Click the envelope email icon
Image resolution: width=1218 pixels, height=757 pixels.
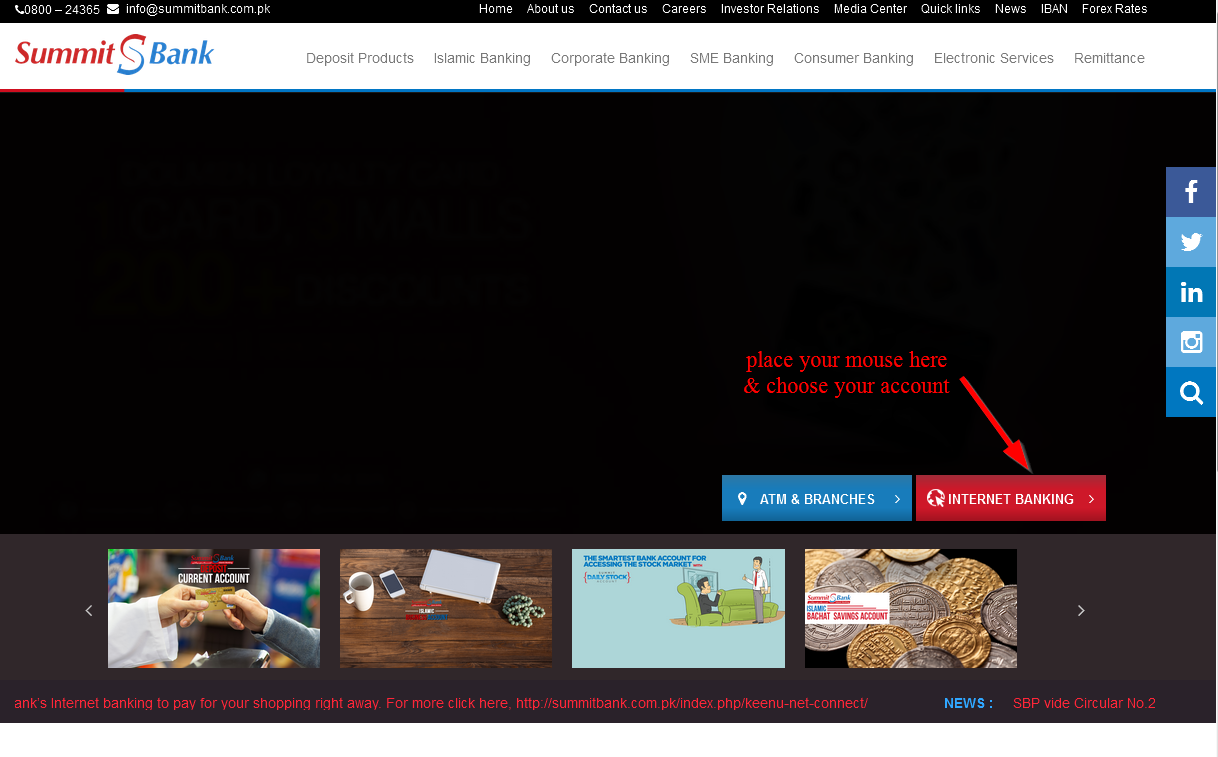tap(113, 9)
